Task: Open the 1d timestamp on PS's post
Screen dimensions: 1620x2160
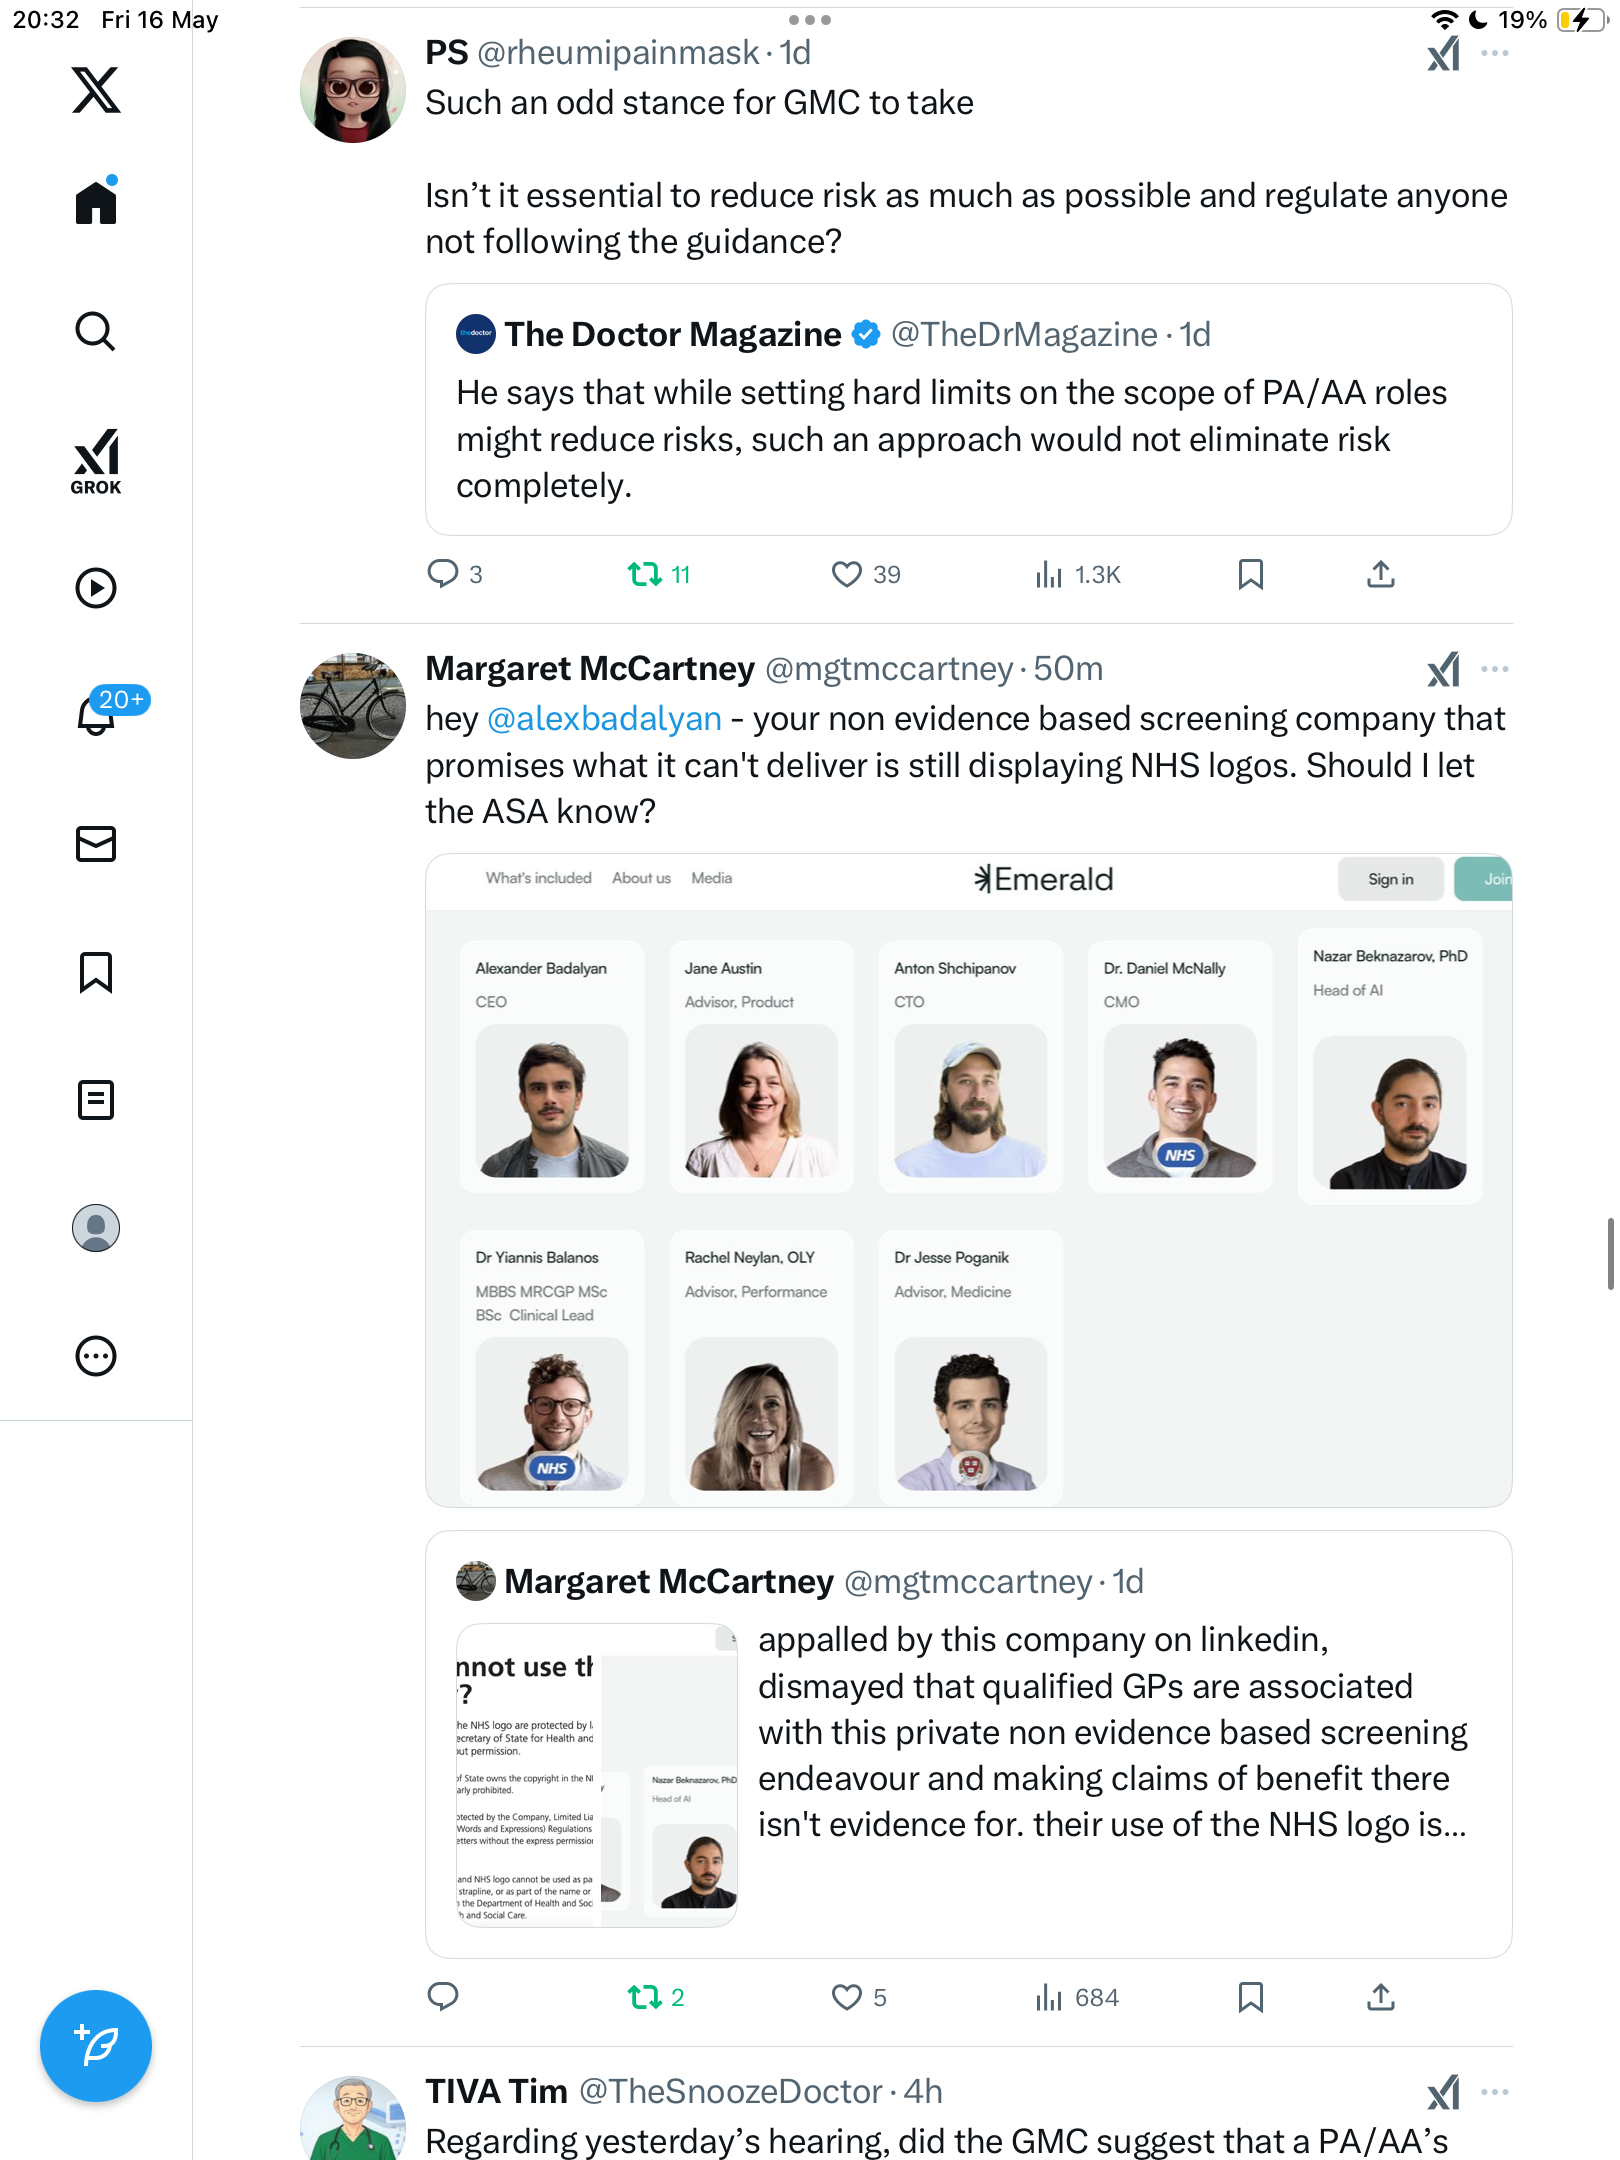Action: coord(795,53)
